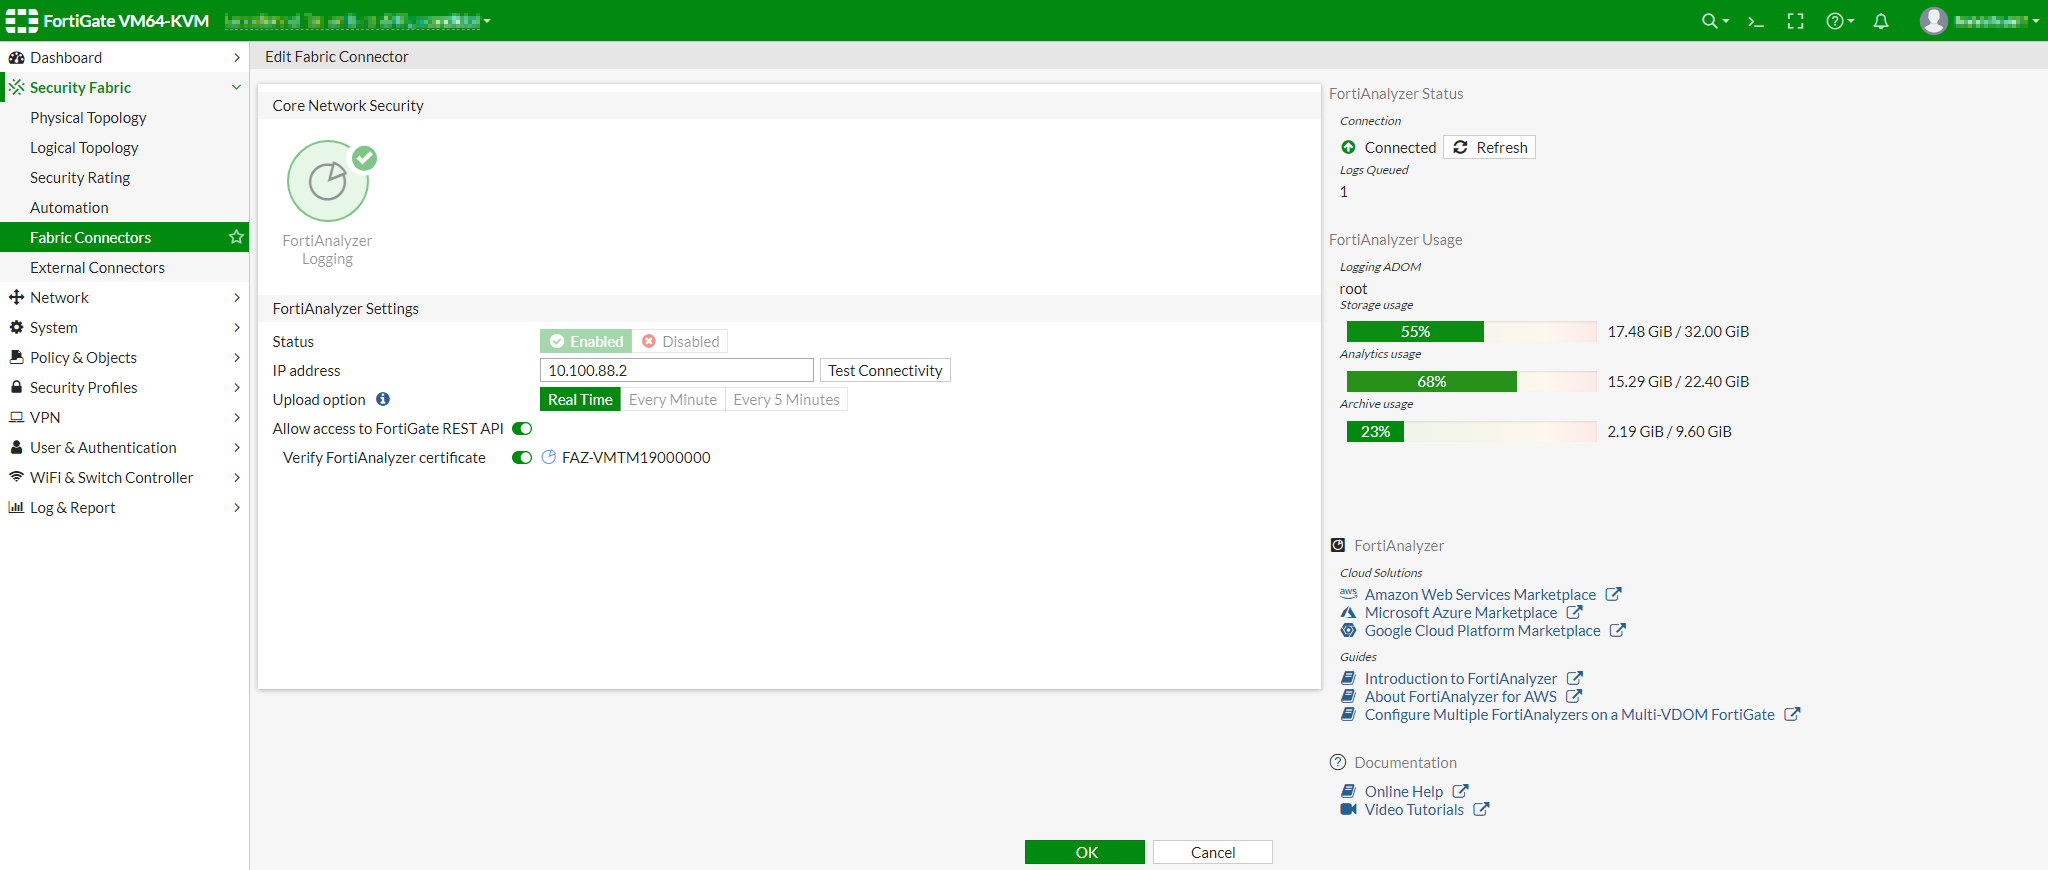Click the FAZ certificate icon
The height and width of the screenshot is (870, 2048).
[548, 457]
